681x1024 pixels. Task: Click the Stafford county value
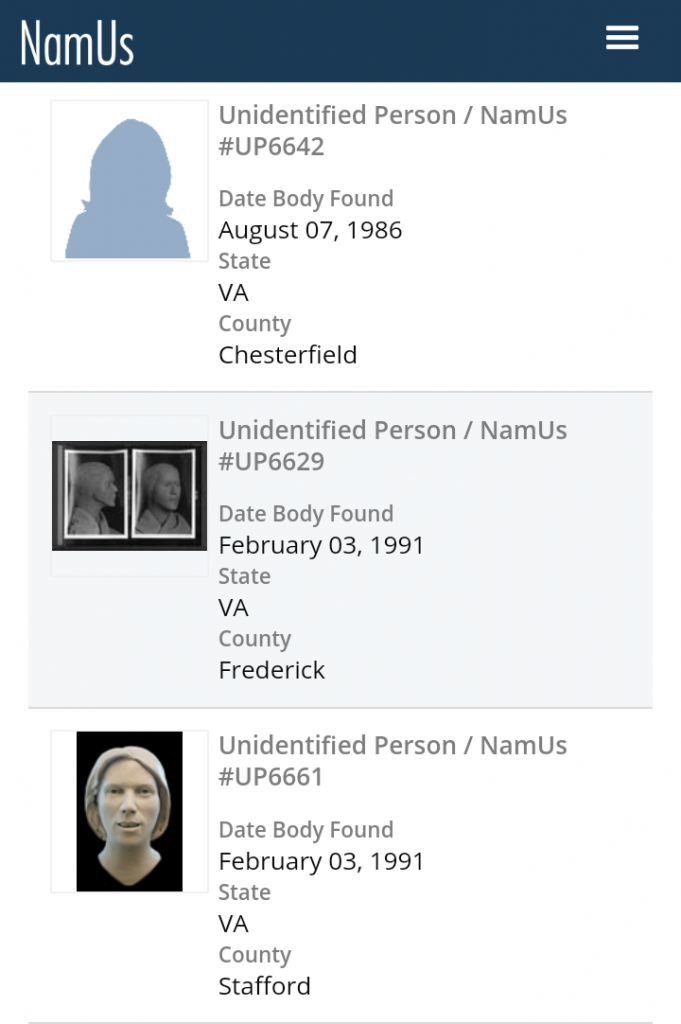tap(264, 986)
